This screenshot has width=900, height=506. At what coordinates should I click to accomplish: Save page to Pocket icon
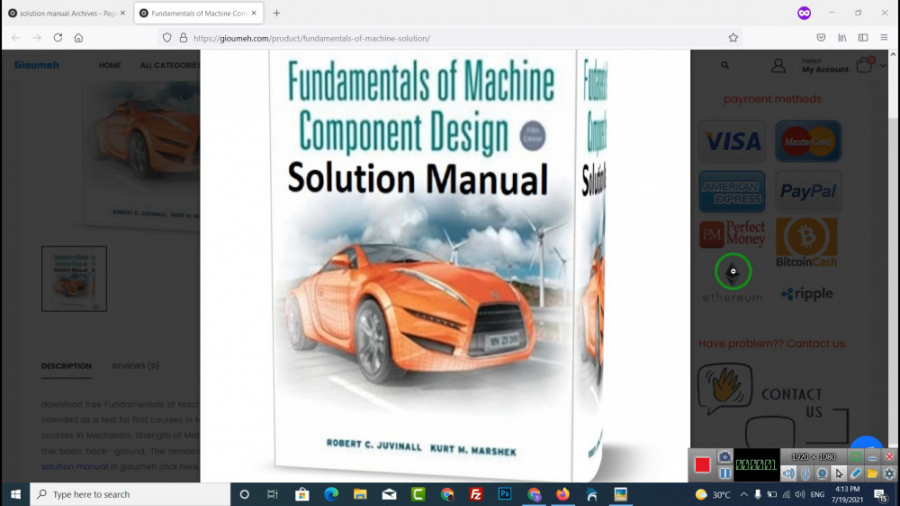click(821, 38)
